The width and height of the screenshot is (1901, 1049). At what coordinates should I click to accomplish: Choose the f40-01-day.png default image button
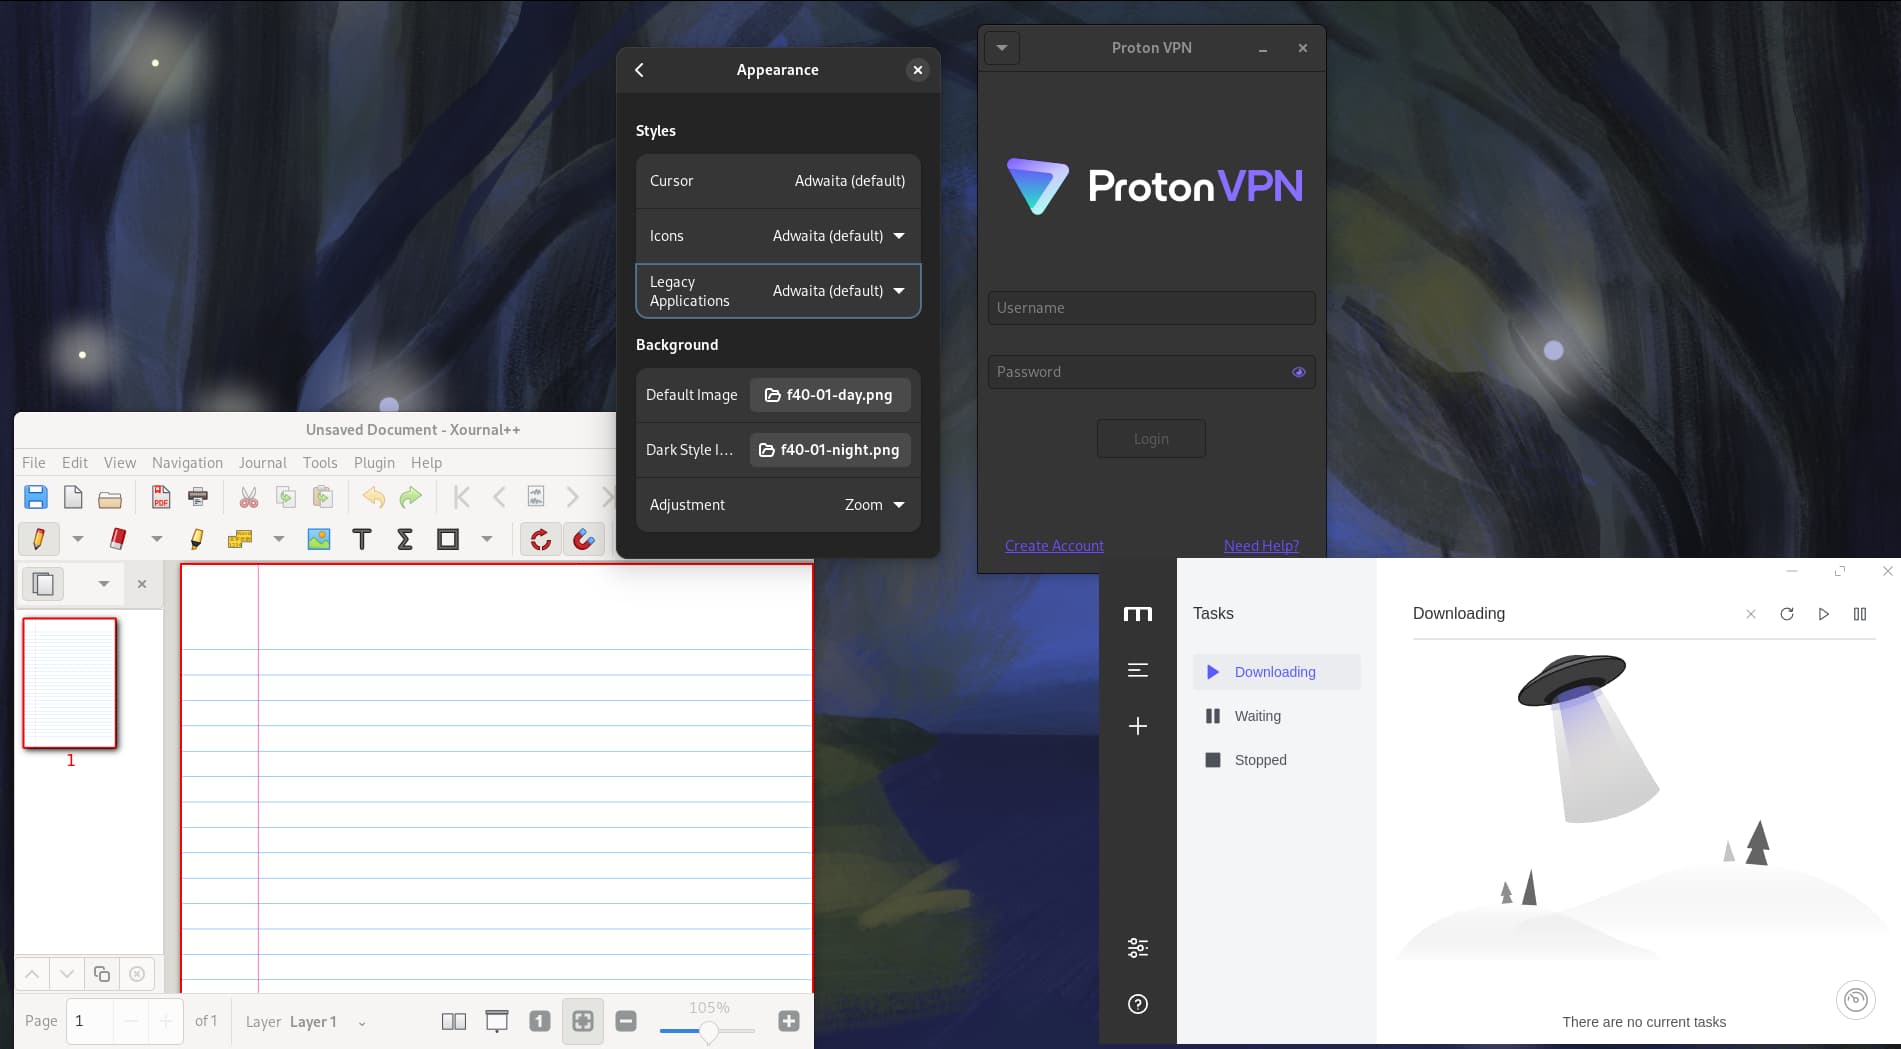pos(829,395)
